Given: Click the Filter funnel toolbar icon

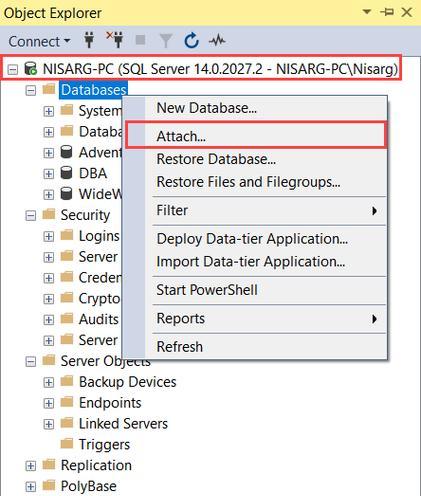Looking at the screenshot, I should pos(166,41).
